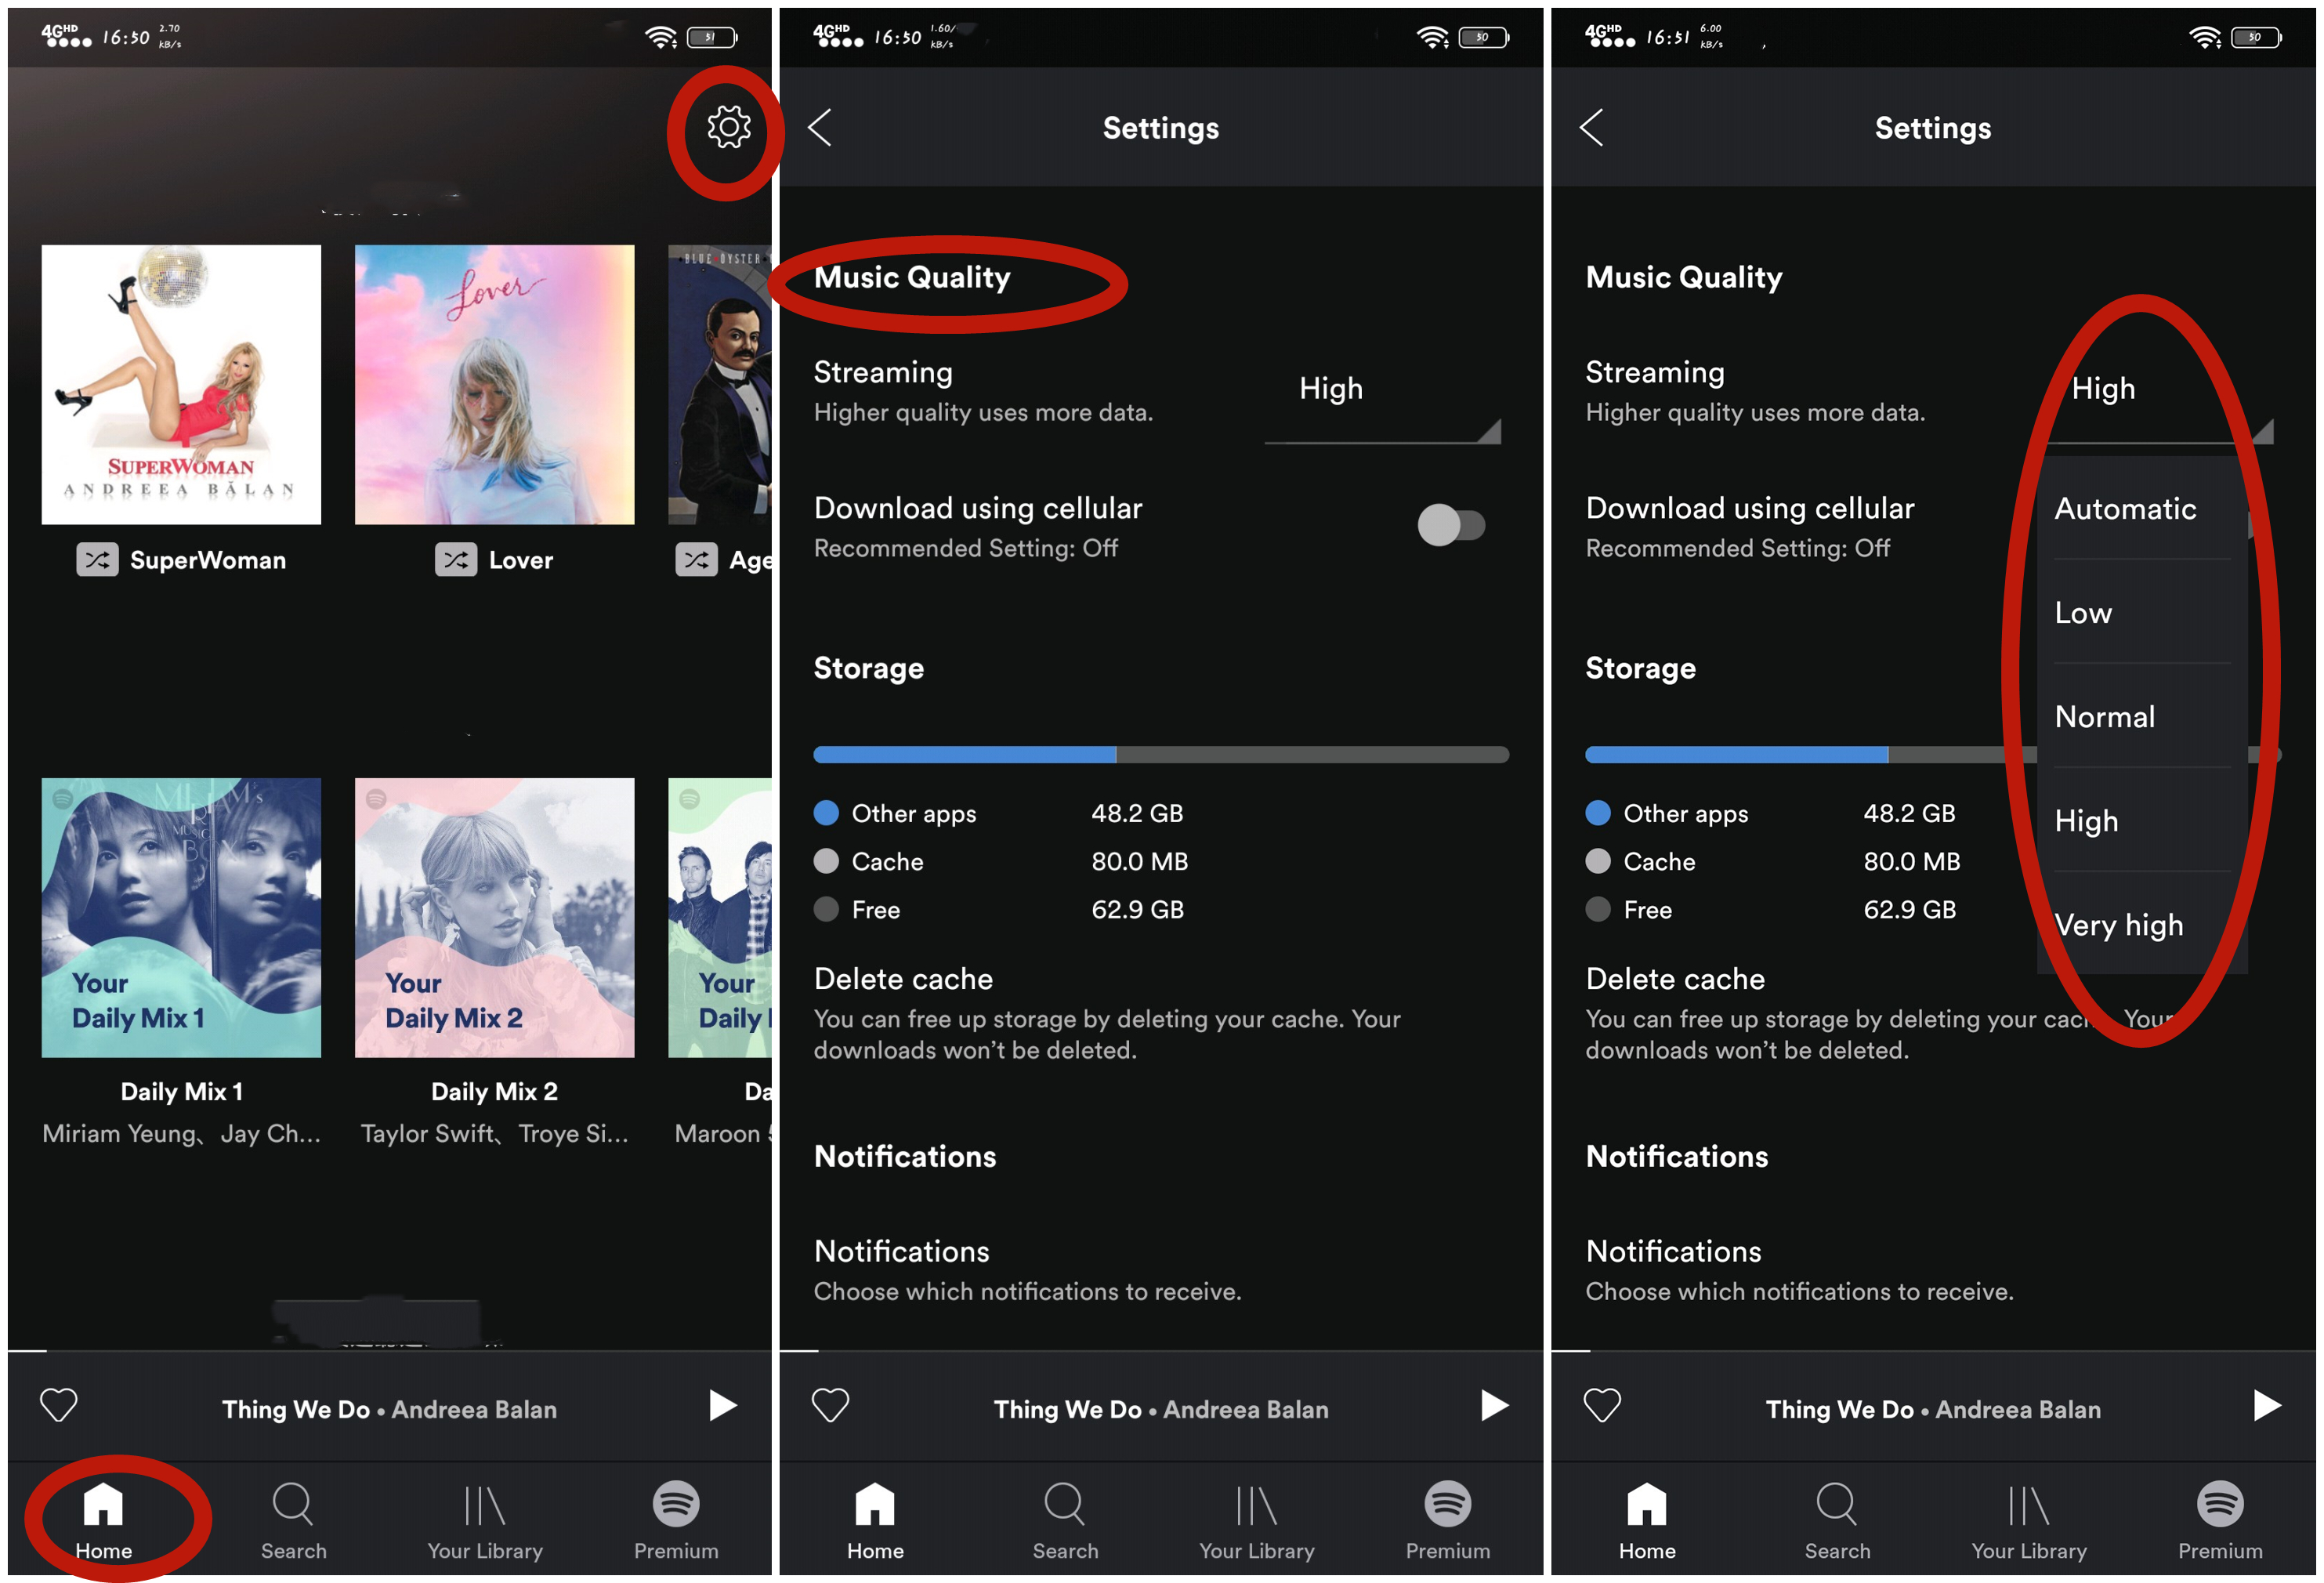
Task: Open partially visible third Daily Mix cover
Action: pyautogui.click(x=720, y=917)
